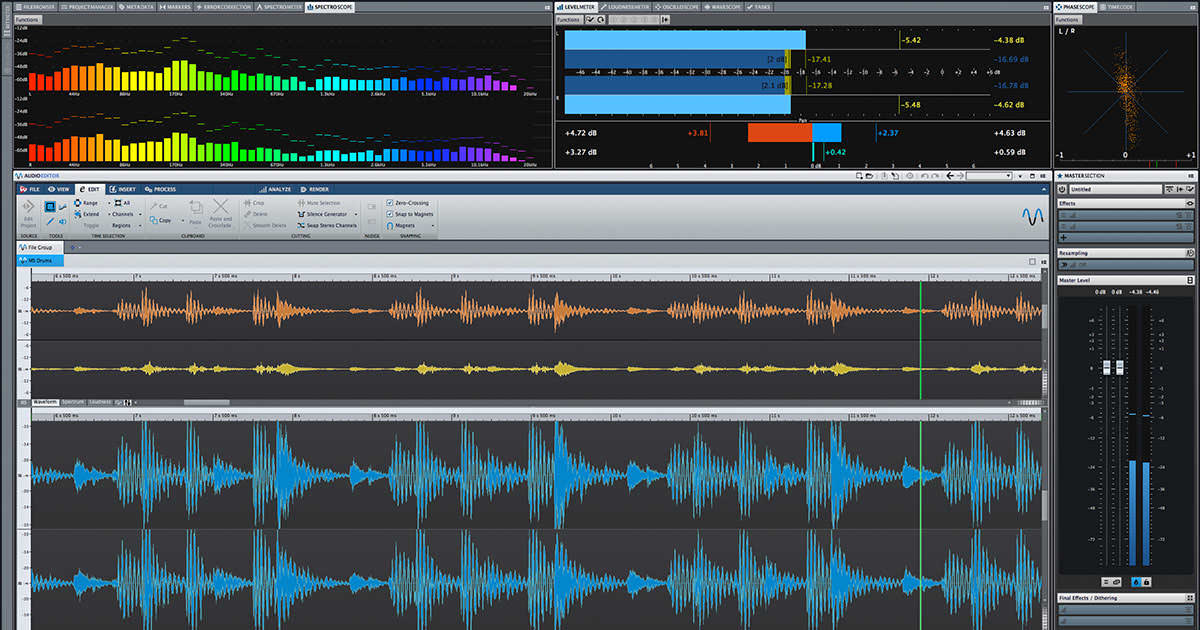The image size is (1200, 630).
Task: Switch to the Tasks tab
Action: click(761, 6)
